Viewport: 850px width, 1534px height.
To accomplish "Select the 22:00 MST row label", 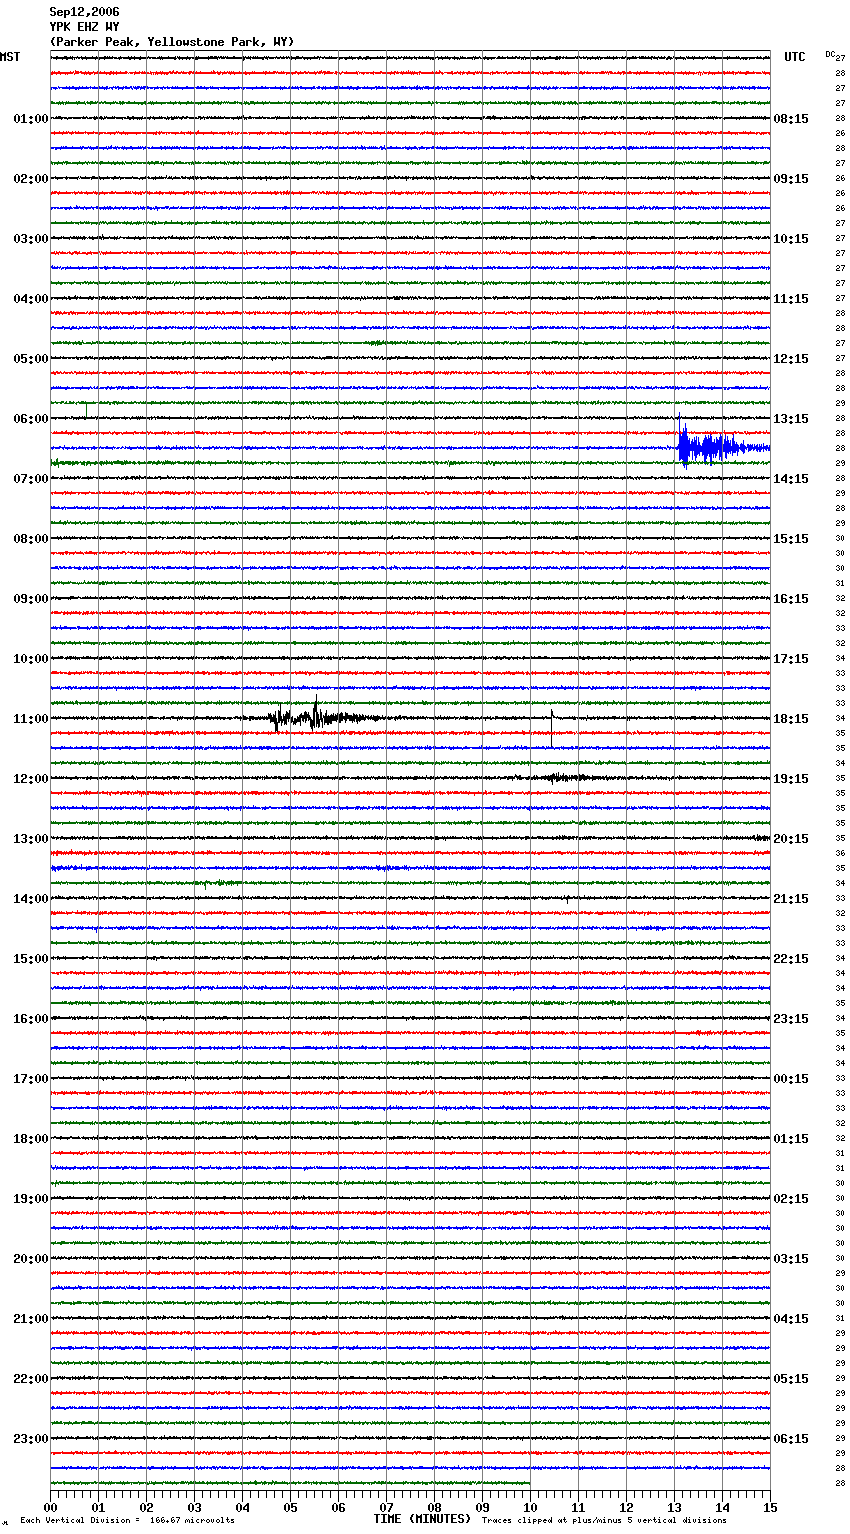I will pyautogui.click(x=31, y=1379).
